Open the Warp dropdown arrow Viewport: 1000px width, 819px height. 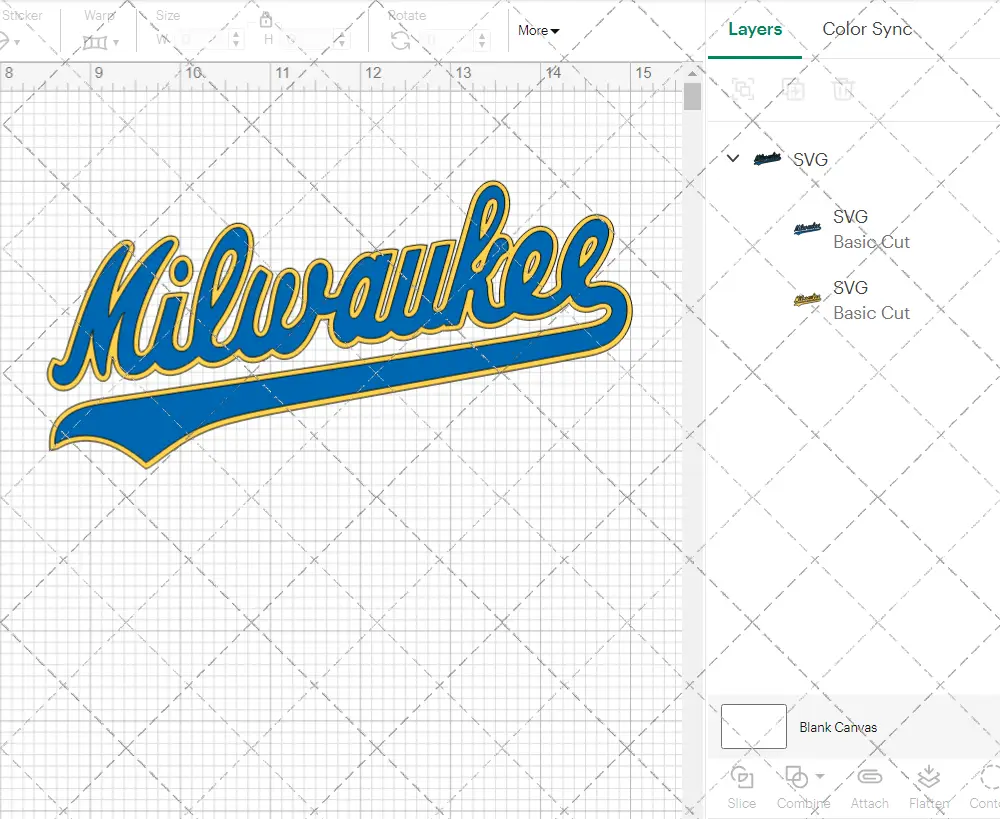tap(116, 43)
